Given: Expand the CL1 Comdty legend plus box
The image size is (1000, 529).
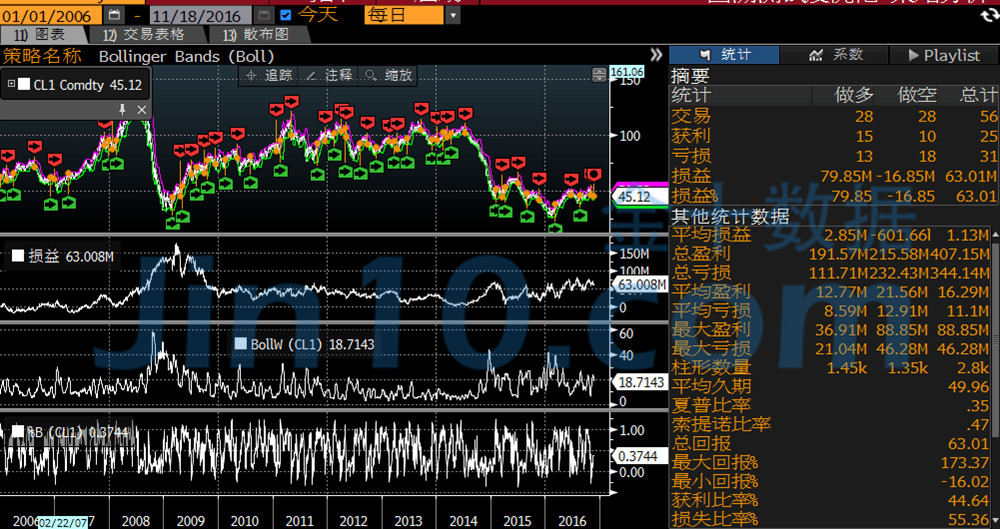Looking at the screenshot, I should coord(11,85).
